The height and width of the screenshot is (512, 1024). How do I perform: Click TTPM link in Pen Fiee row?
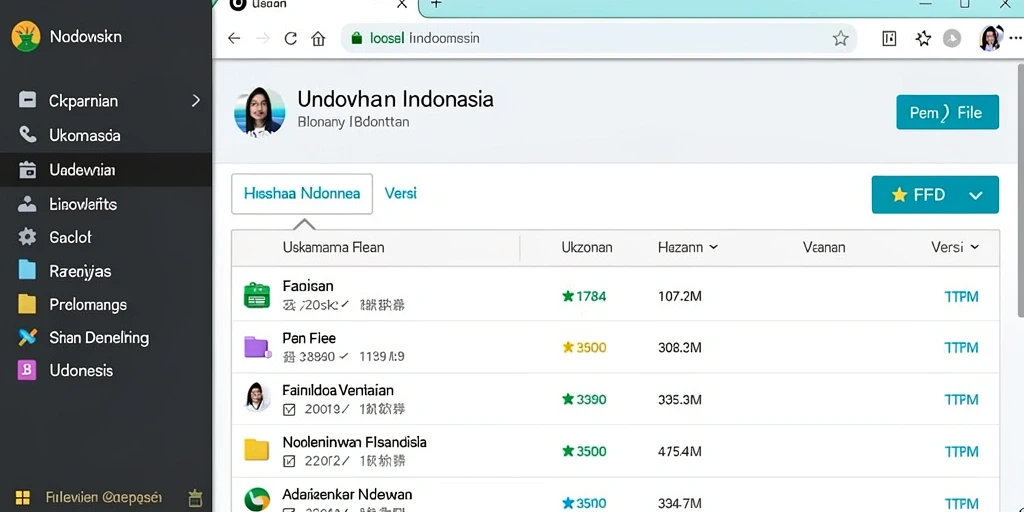pyautogui.click(x=961, y=347)
